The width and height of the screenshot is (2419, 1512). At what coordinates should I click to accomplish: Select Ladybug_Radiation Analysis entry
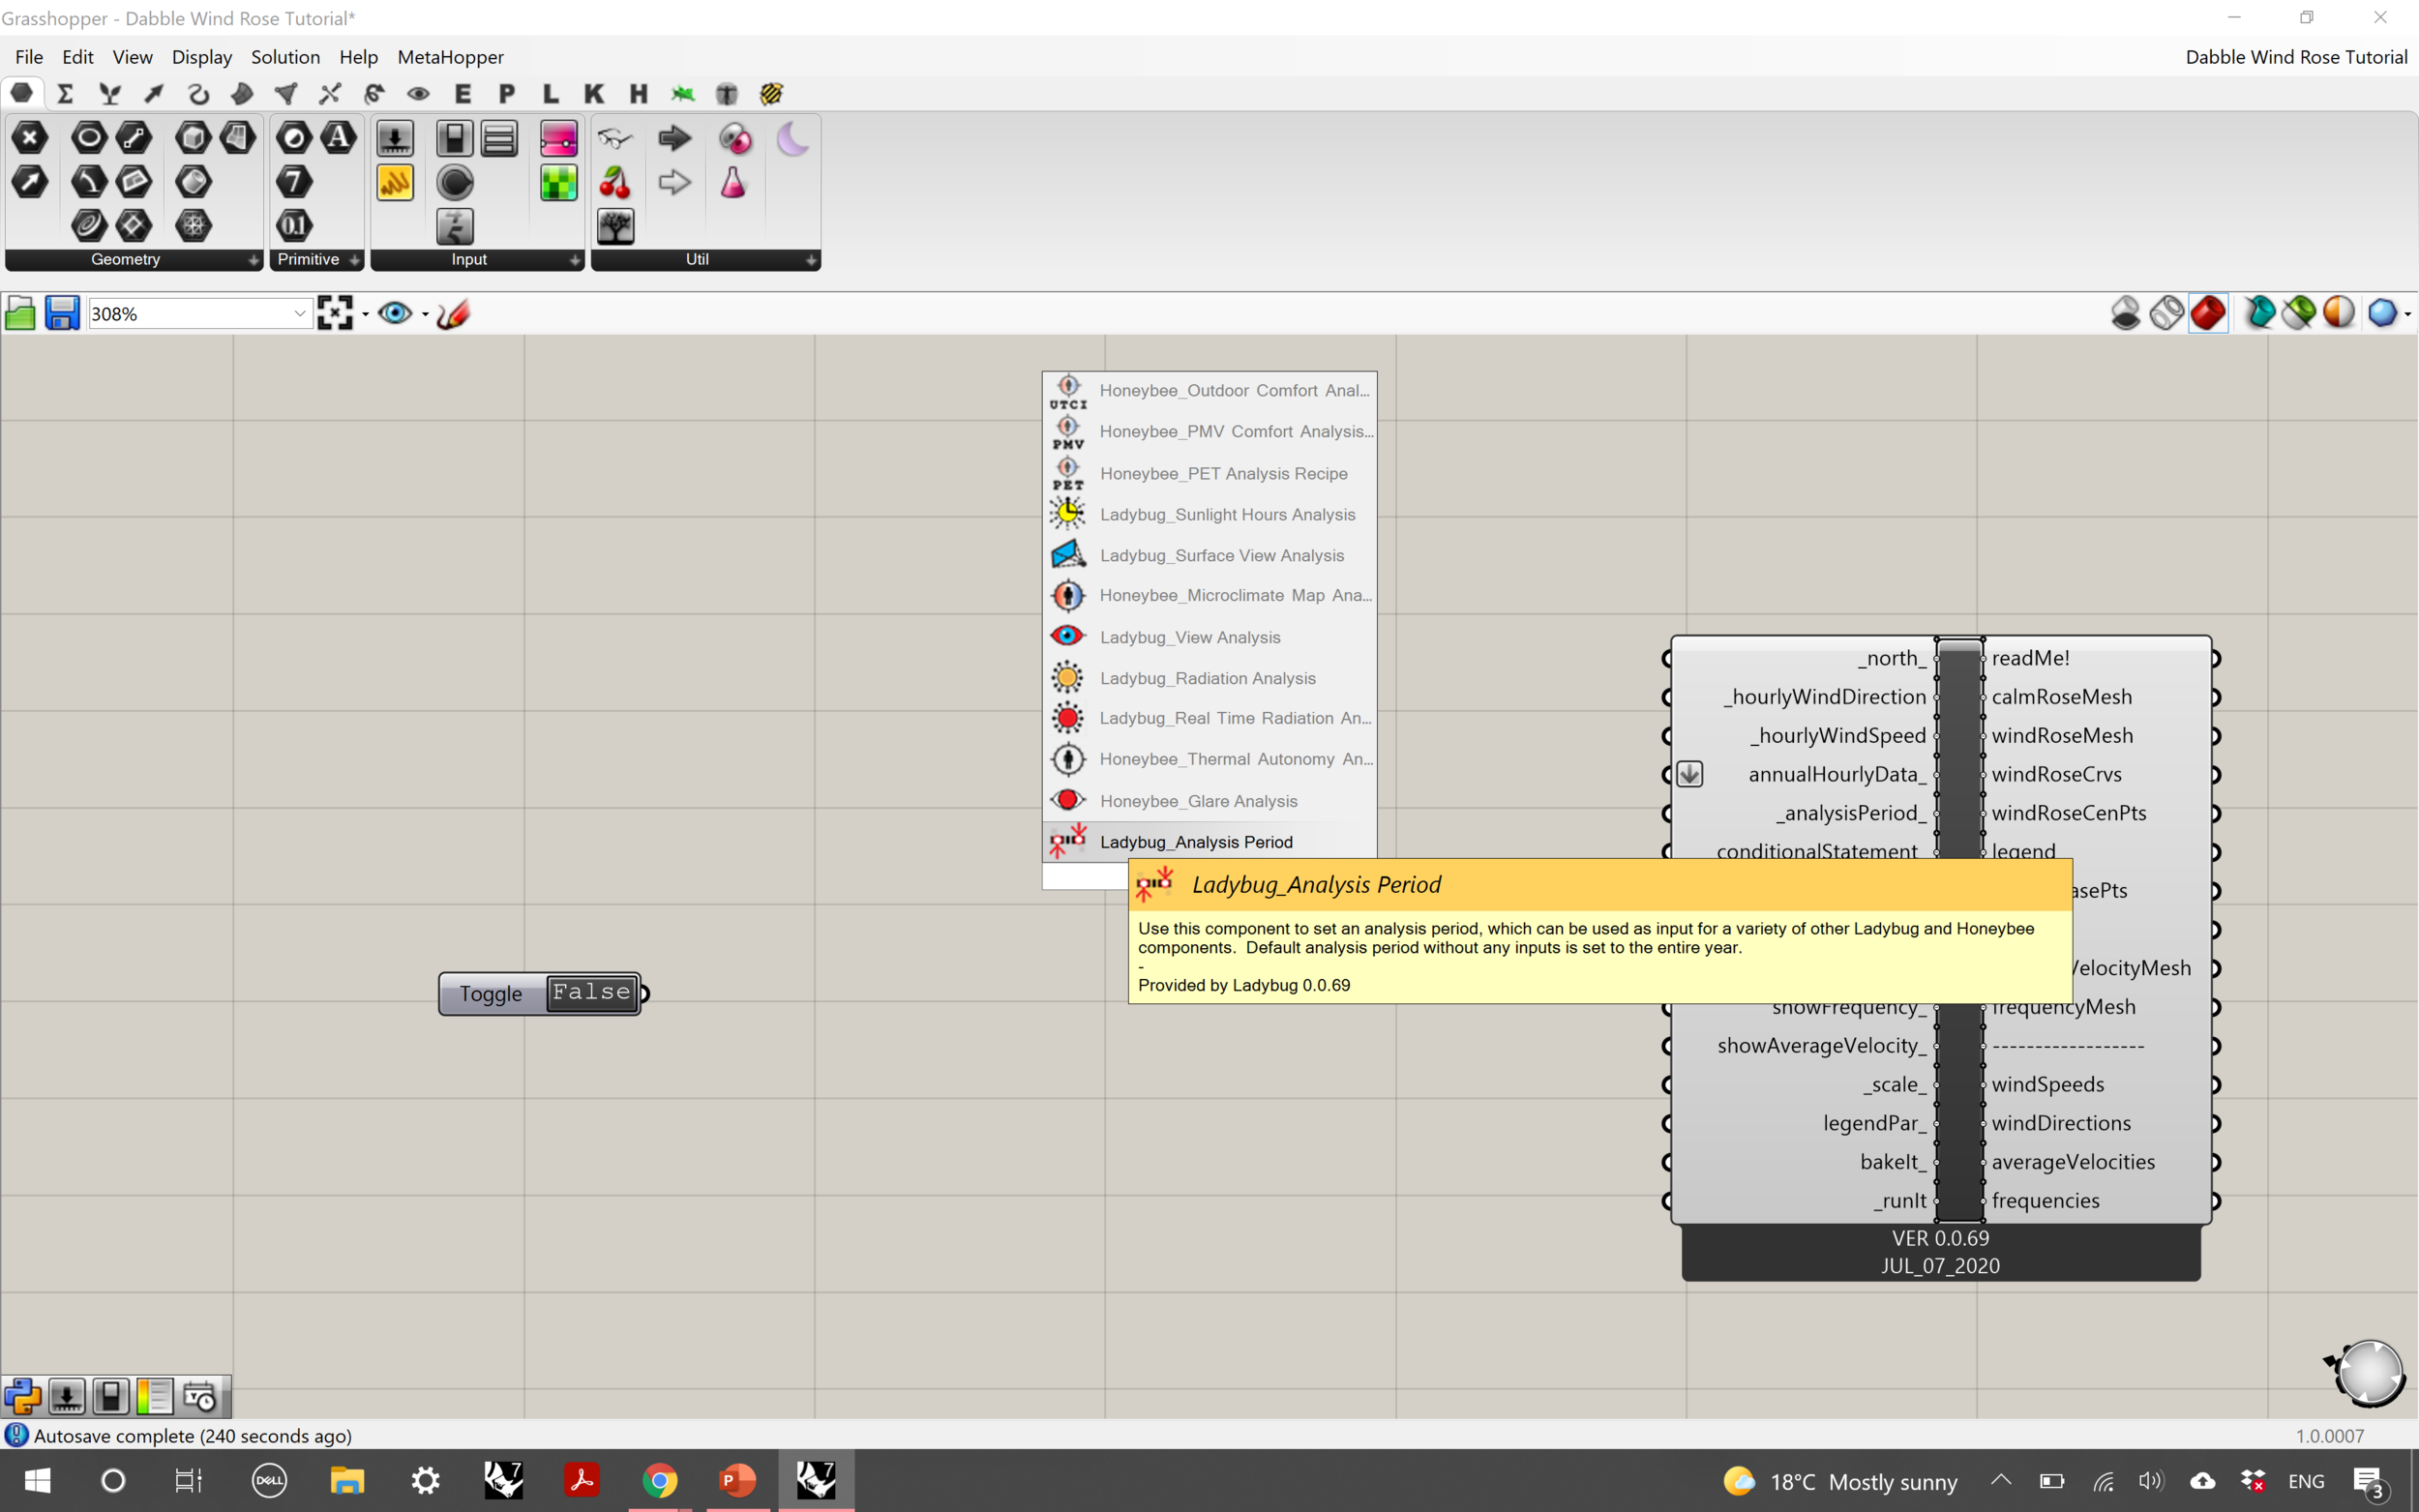pos(1207,678)
